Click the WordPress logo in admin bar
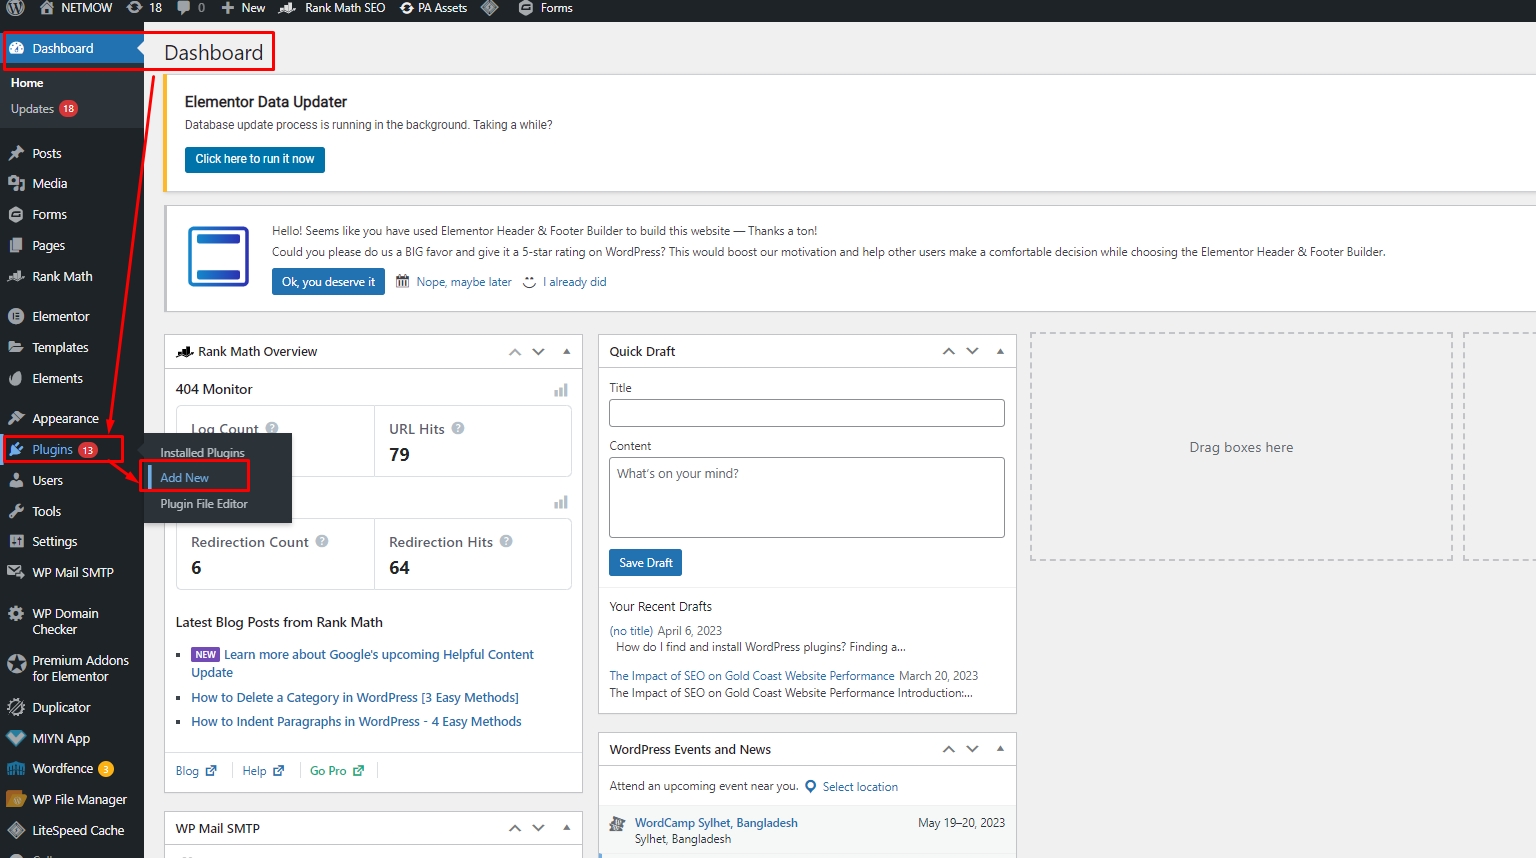 (x=16, y=8)
